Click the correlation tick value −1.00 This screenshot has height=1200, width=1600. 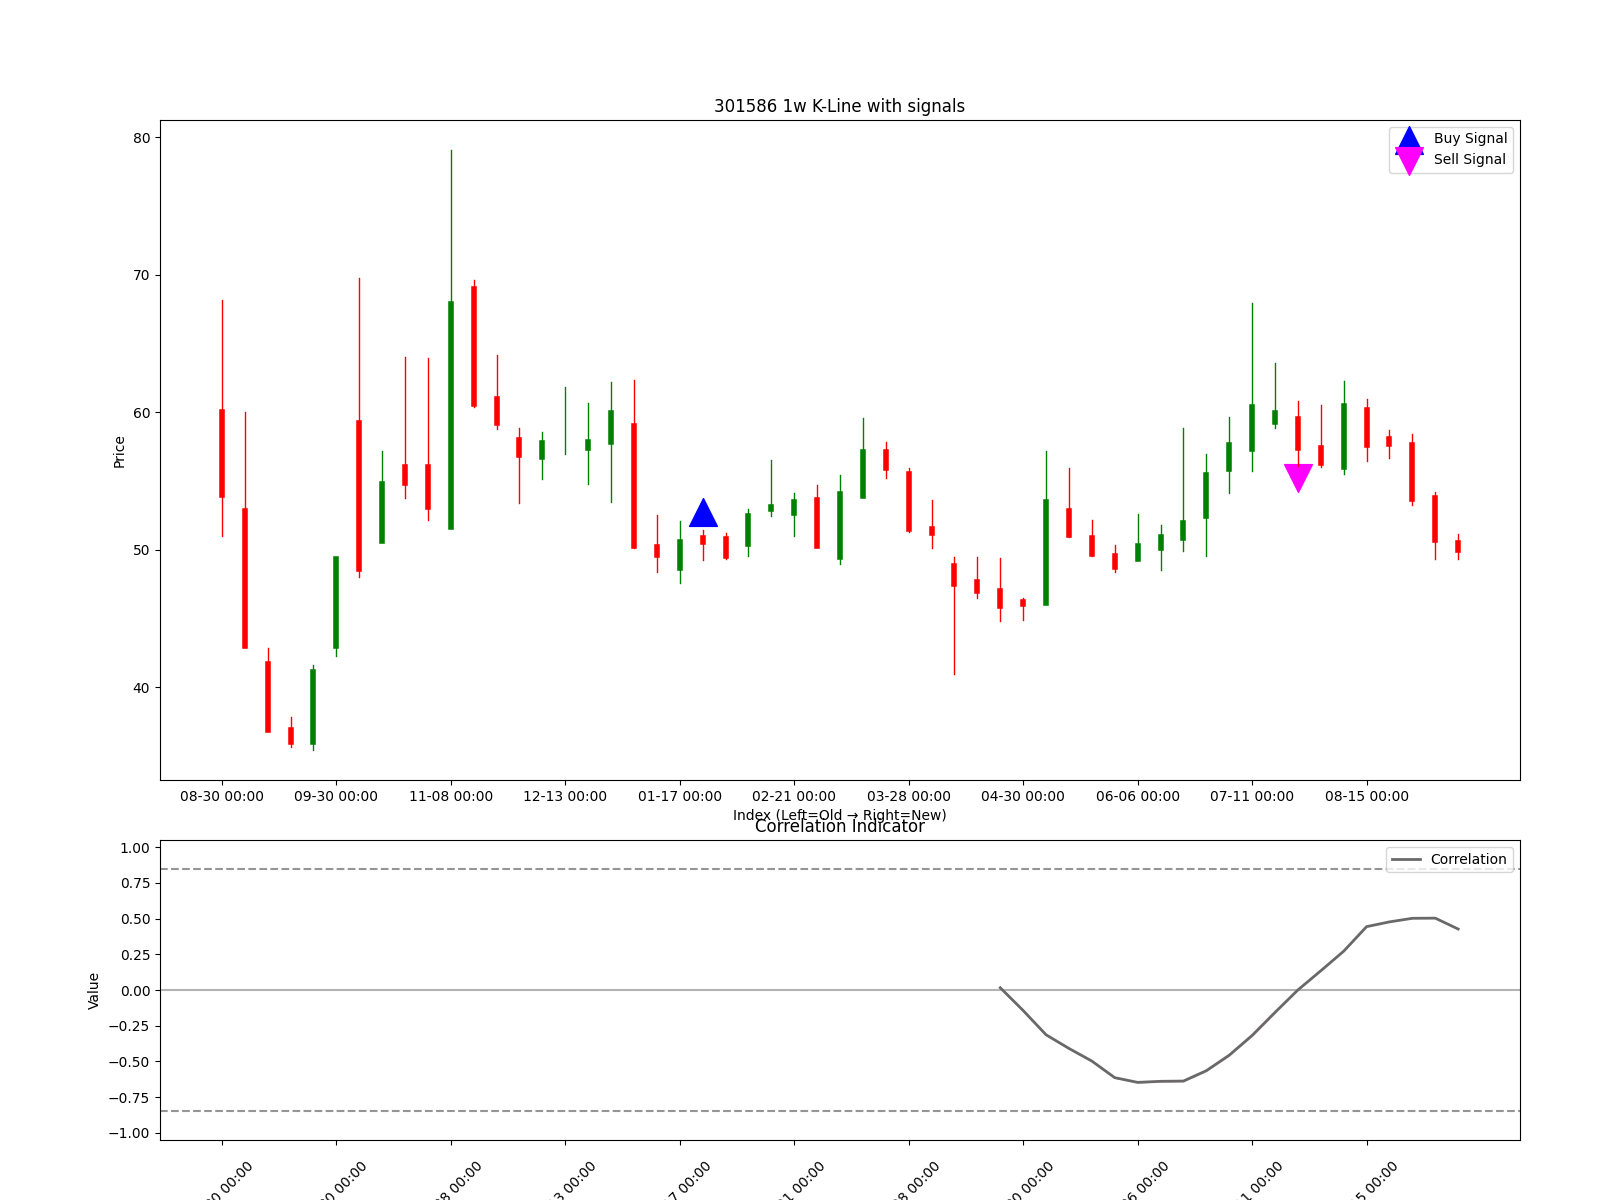click(130, 1133)
